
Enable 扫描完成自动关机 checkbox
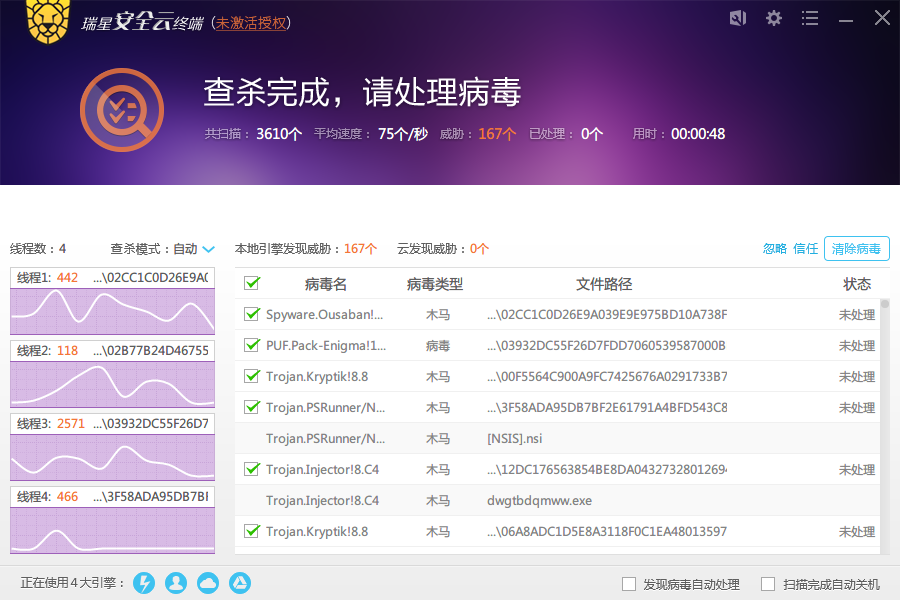click(768, 584)
